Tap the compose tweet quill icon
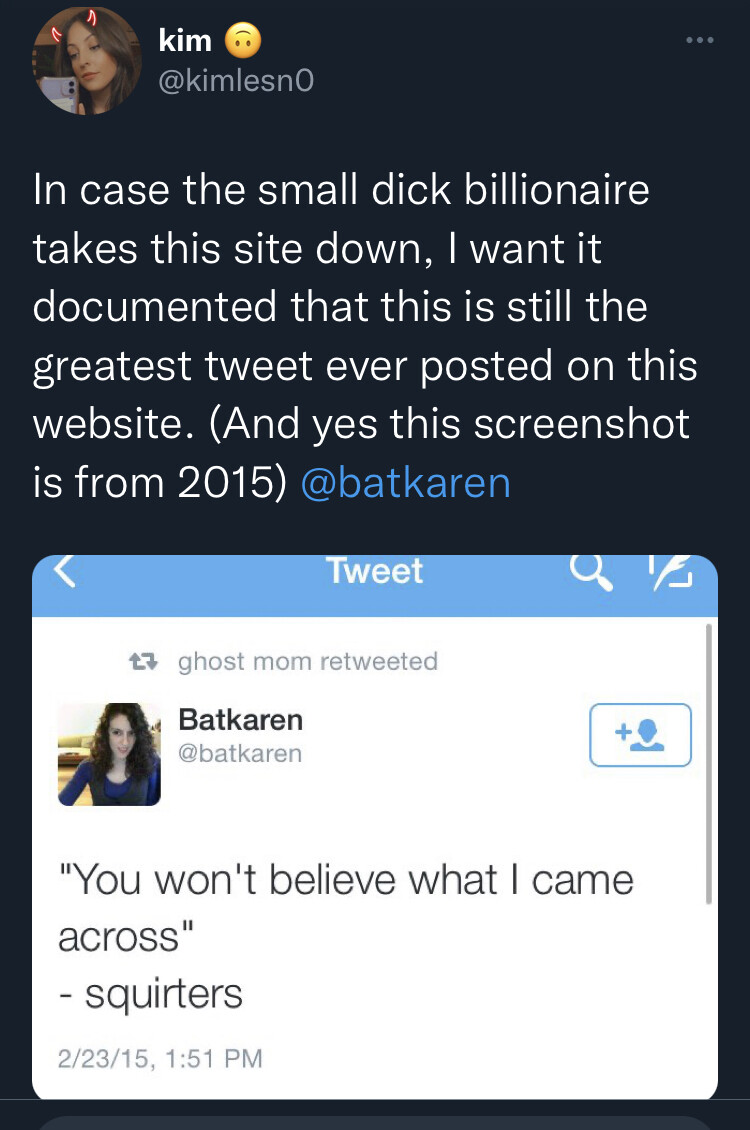Viewport: 750px width, 1130px height. tap(670, 572)
